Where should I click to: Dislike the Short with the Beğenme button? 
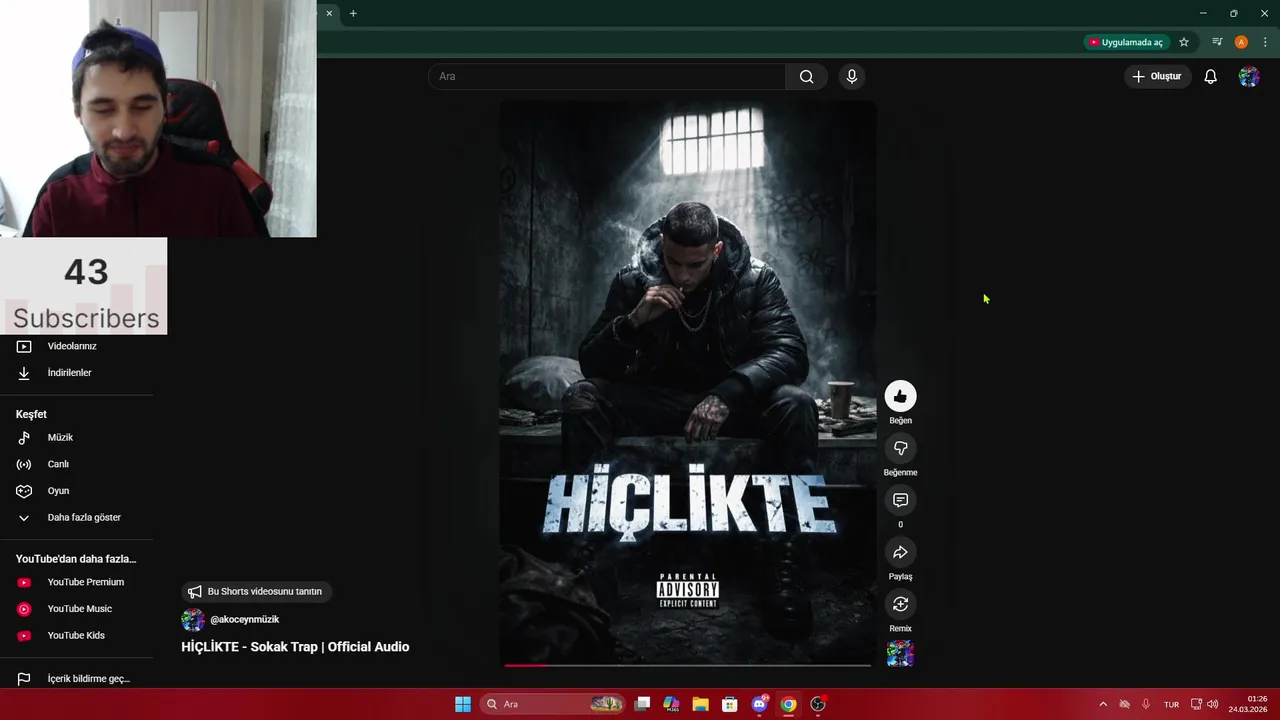(x=900, y=448)
